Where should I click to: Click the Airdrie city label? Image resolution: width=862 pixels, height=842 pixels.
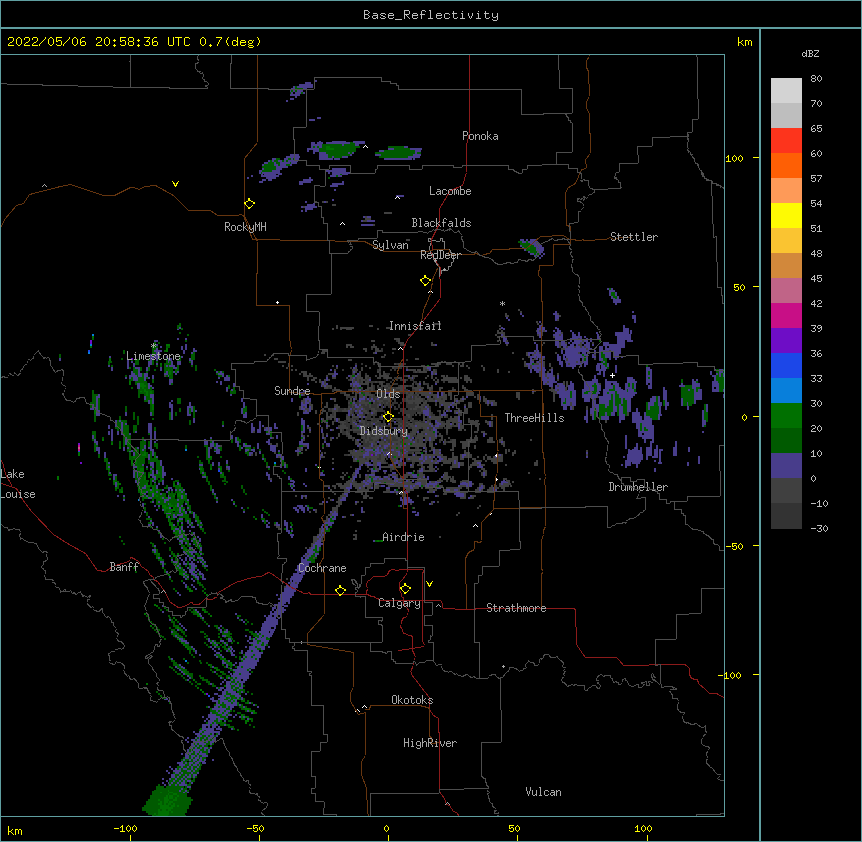coord(404,537)
